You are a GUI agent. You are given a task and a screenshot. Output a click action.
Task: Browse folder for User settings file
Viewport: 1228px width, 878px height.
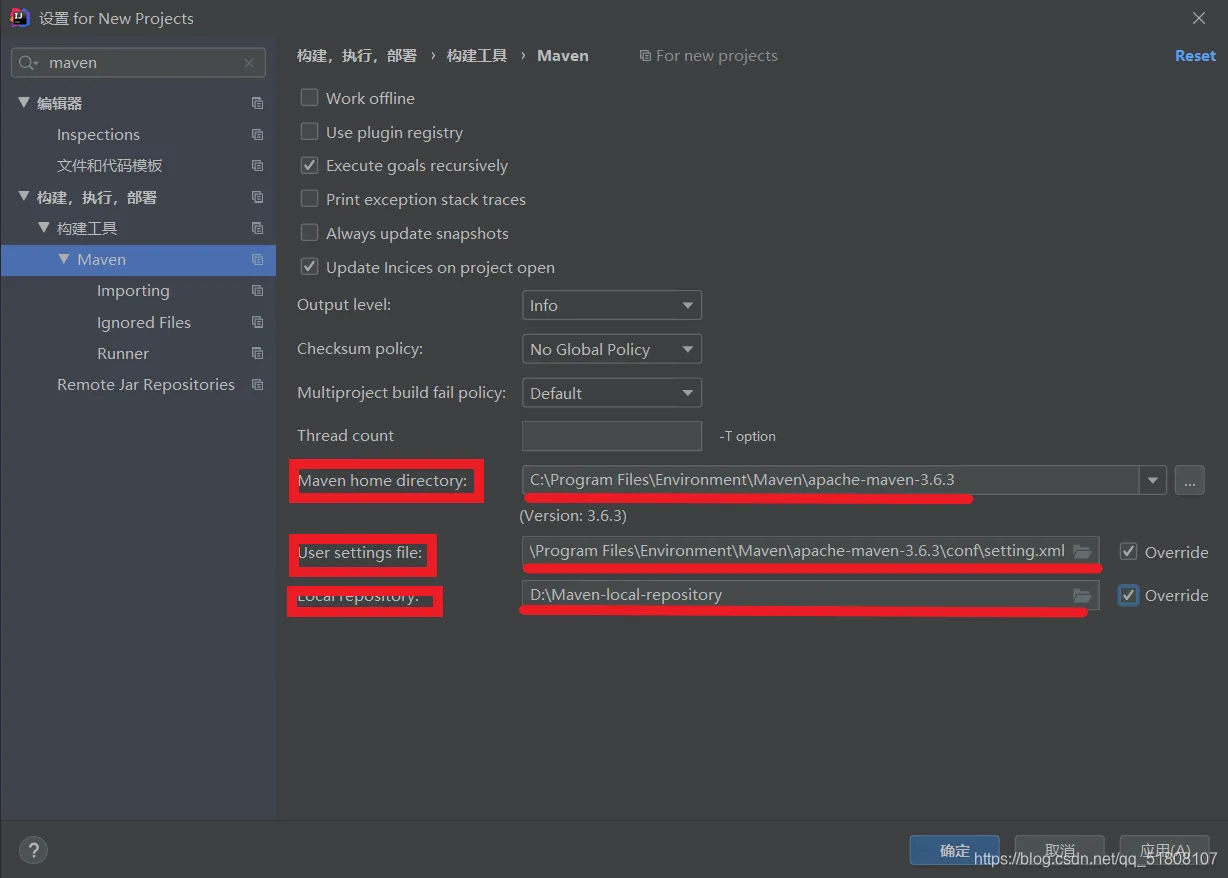1082,551
